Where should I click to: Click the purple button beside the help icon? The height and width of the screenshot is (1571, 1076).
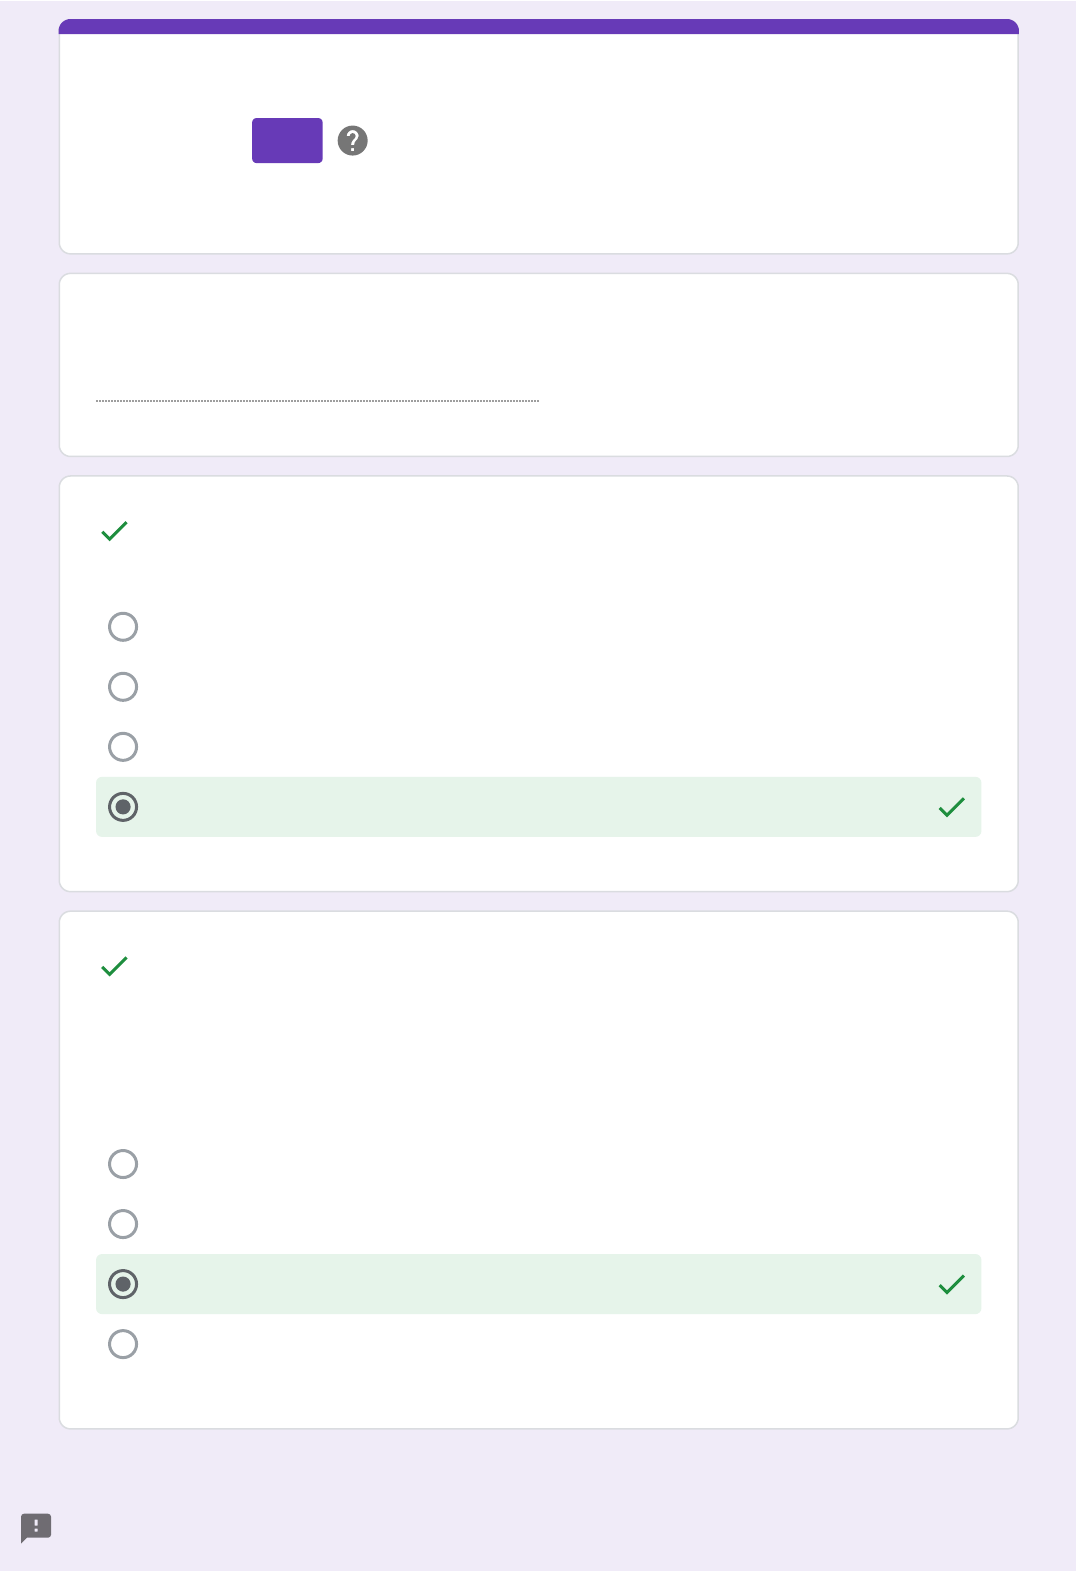[287, 140]
